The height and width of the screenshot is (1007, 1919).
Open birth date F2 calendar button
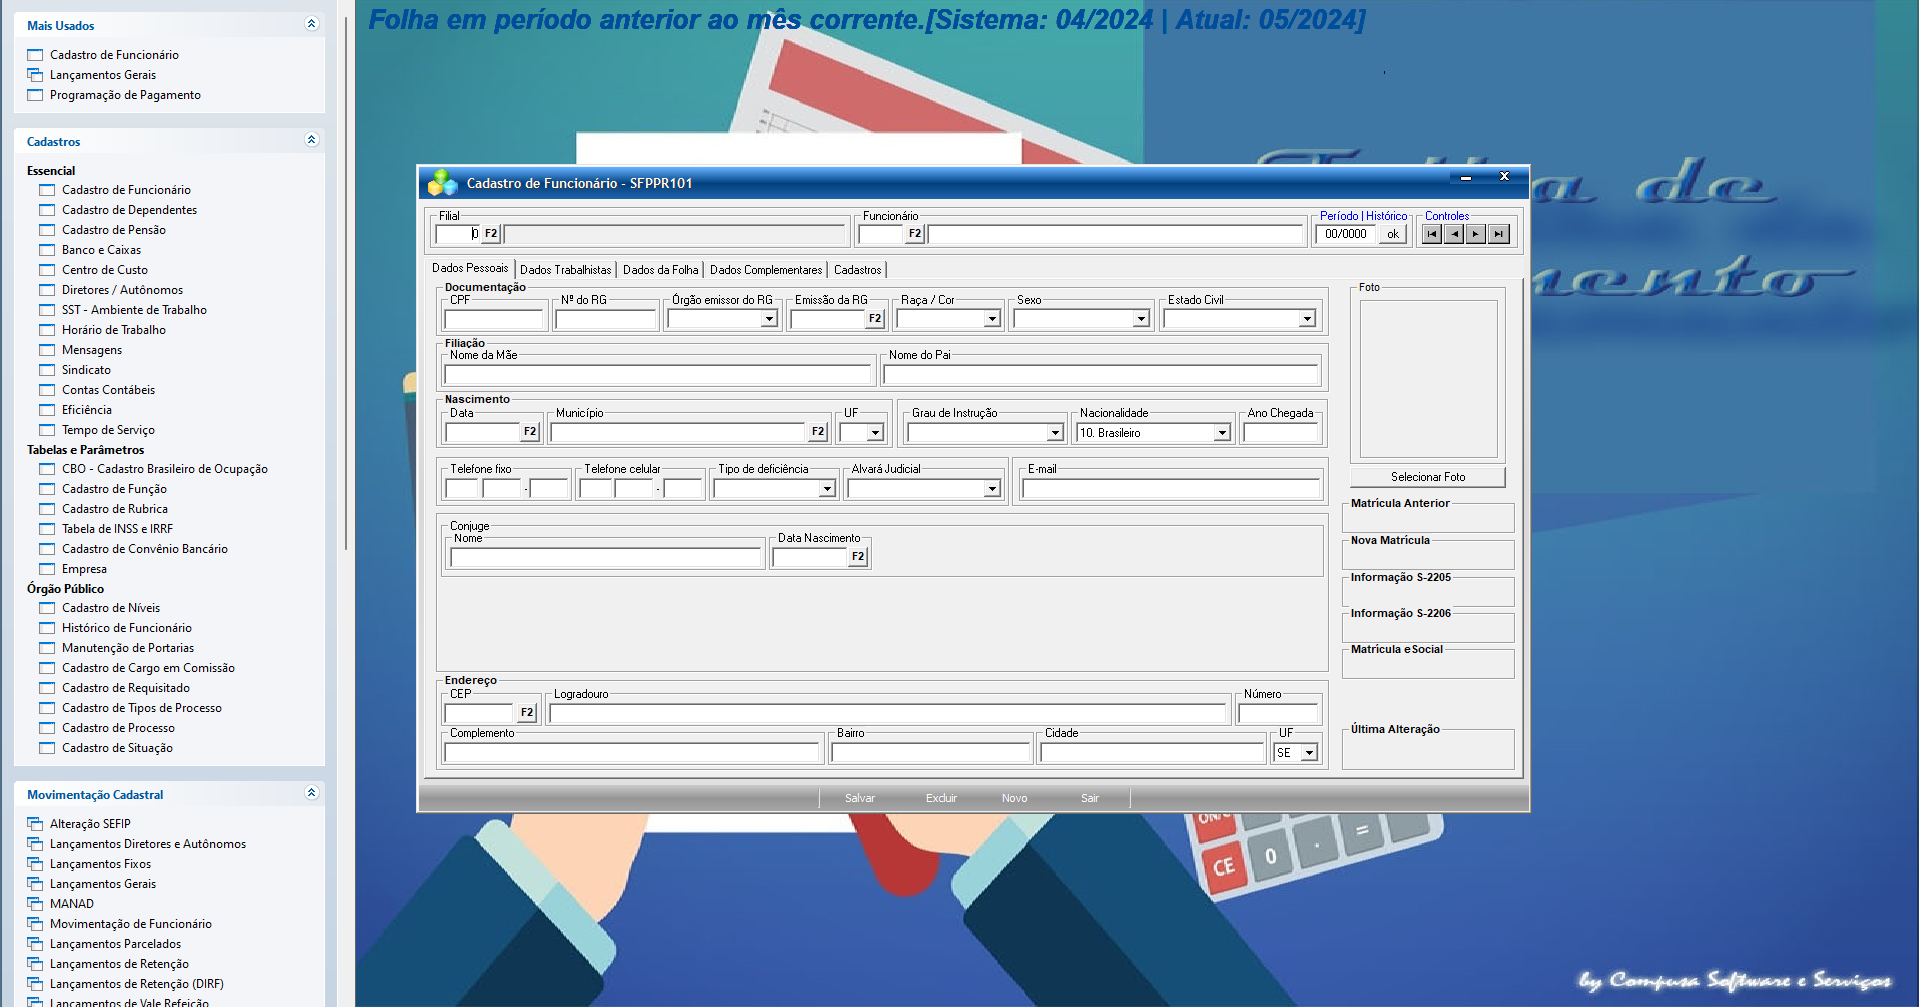tap(530, 432)
